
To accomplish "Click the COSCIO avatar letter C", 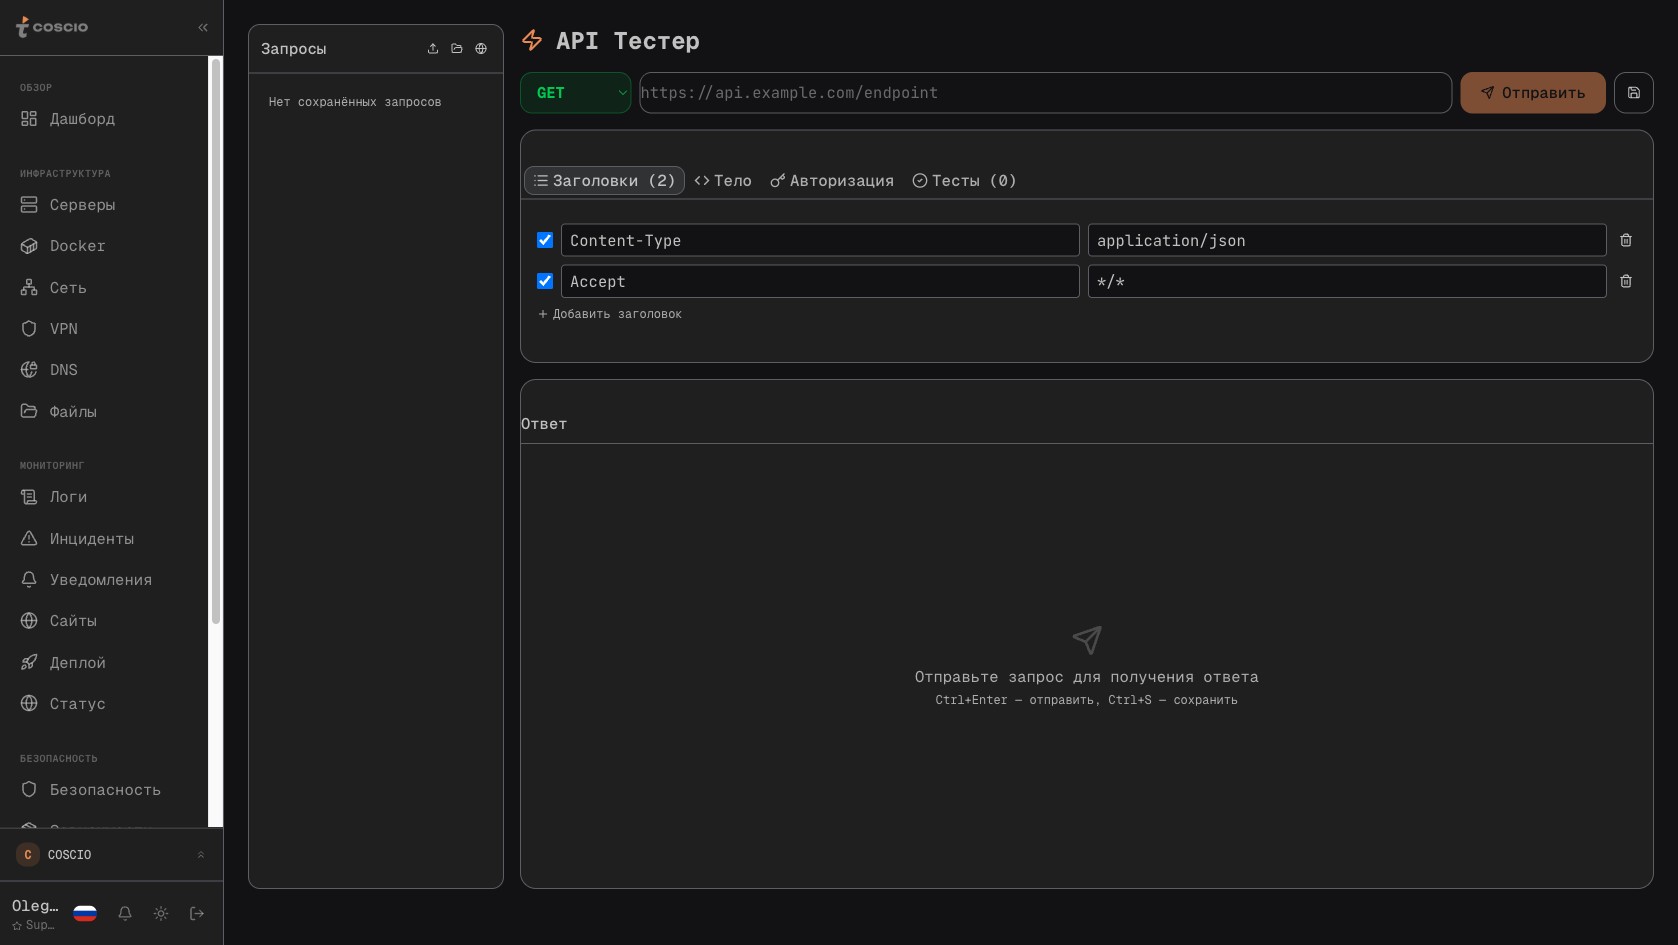I will [28, 855].
